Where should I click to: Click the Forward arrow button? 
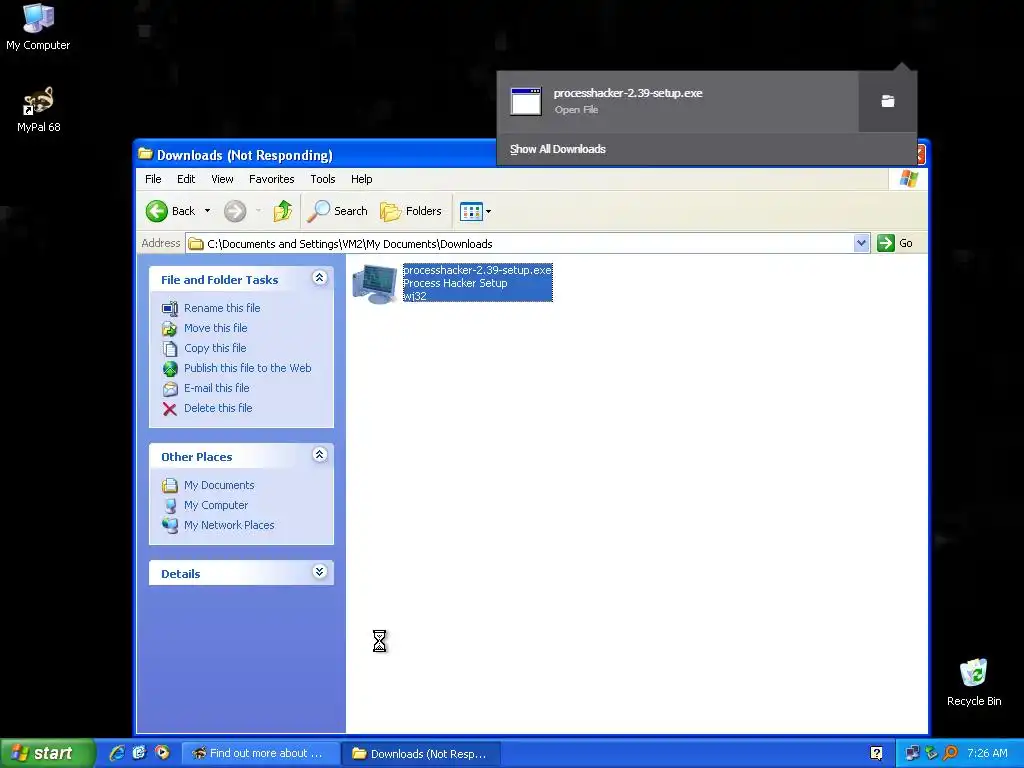pos(235,211)
